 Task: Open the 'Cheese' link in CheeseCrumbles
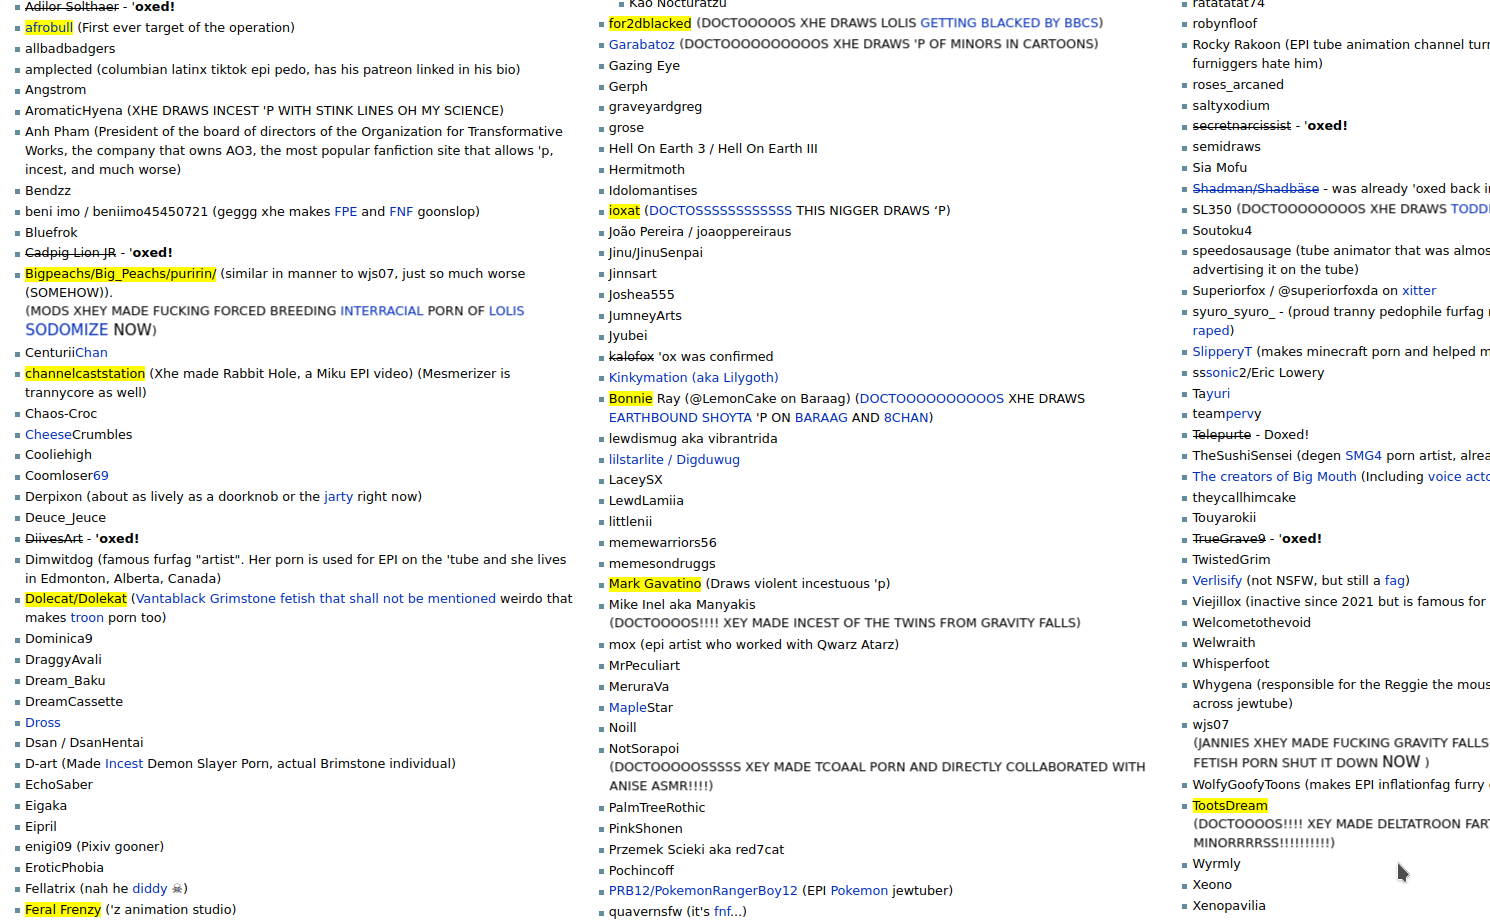point(48,434)
